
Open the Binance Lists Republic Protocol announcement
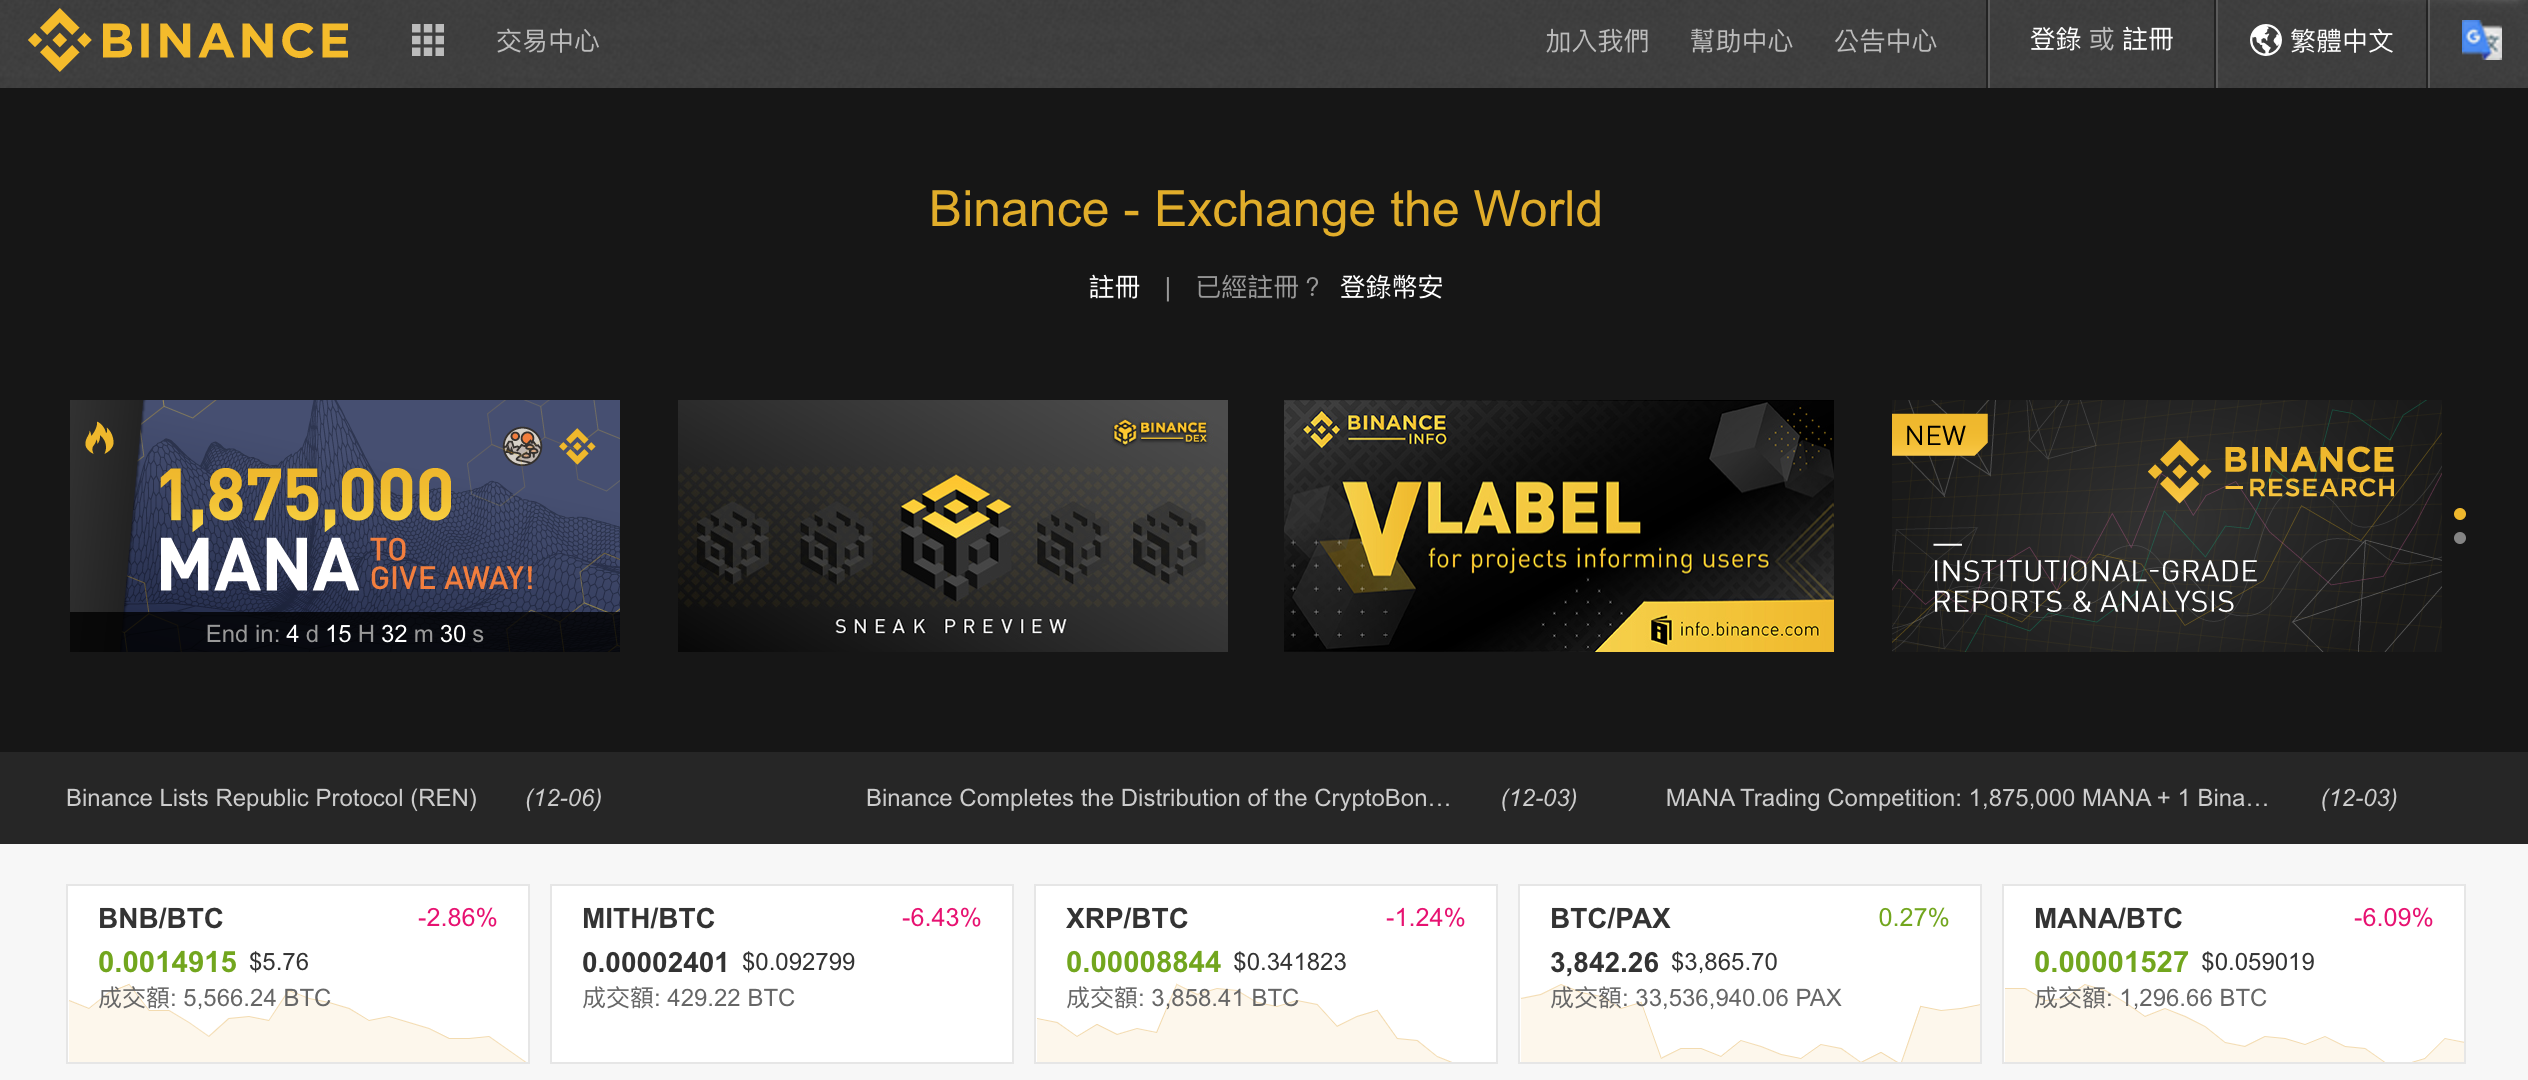pos(271,798)
